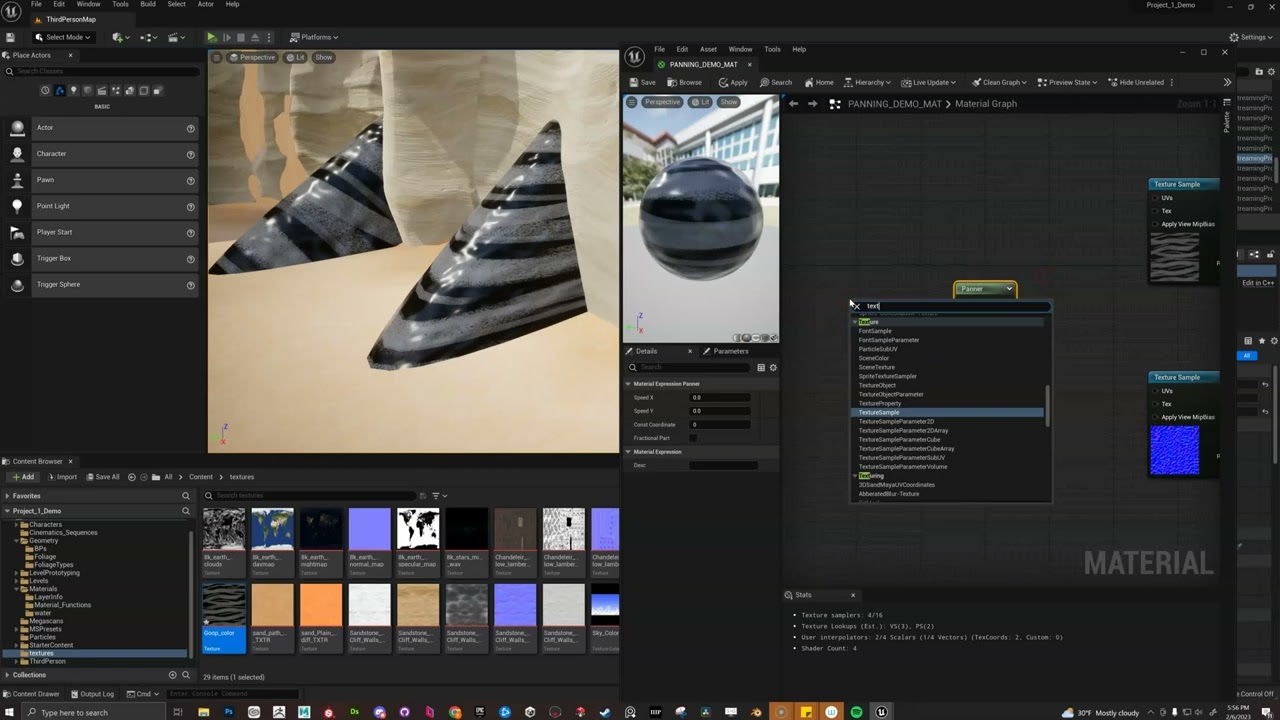
Task: Open Search in the material editor toolbar
Action: point(776,82)
